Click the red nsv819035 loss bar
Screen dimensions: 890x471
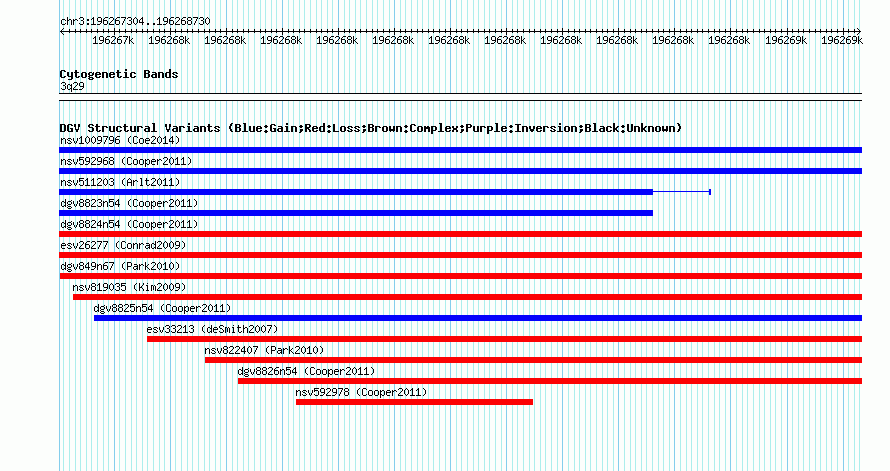[x=467, y=297]
